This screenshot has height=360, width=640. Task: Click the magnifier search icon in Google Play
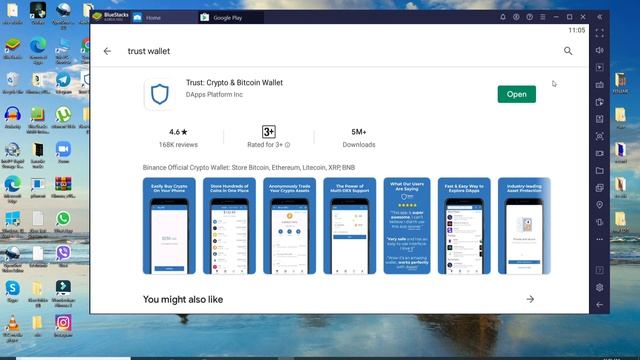(x=568, y=51)
